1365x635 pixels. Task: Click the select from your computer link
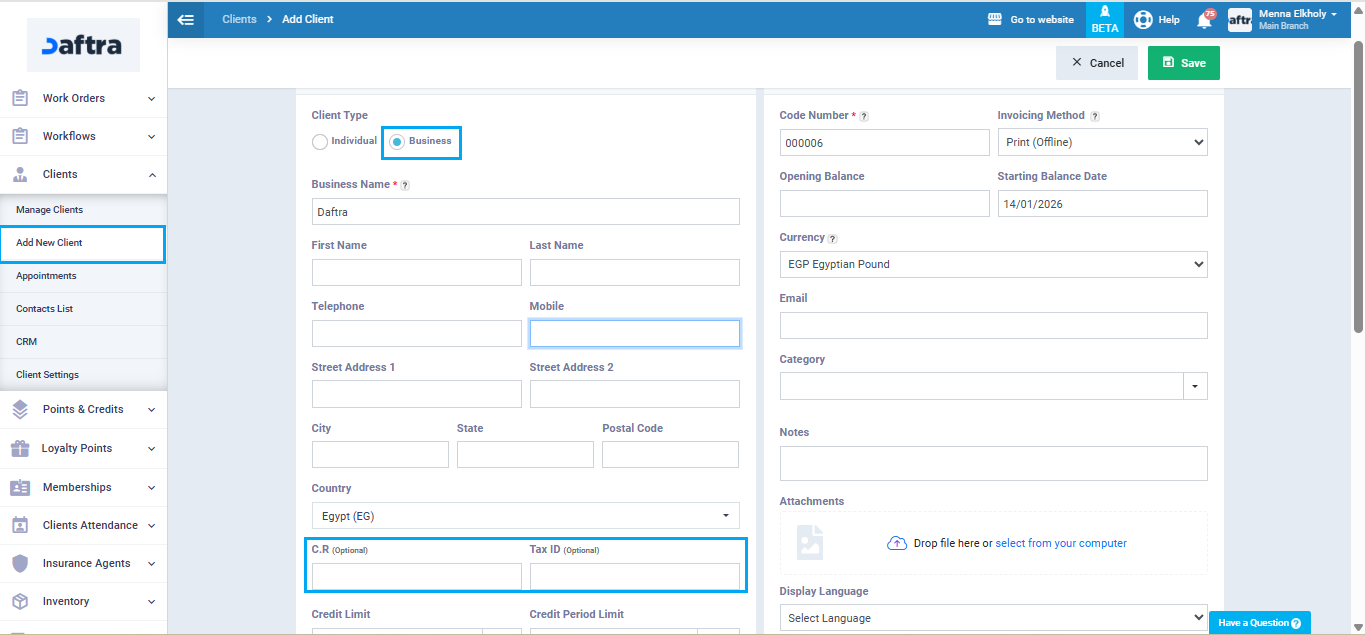pos(1060,543)
